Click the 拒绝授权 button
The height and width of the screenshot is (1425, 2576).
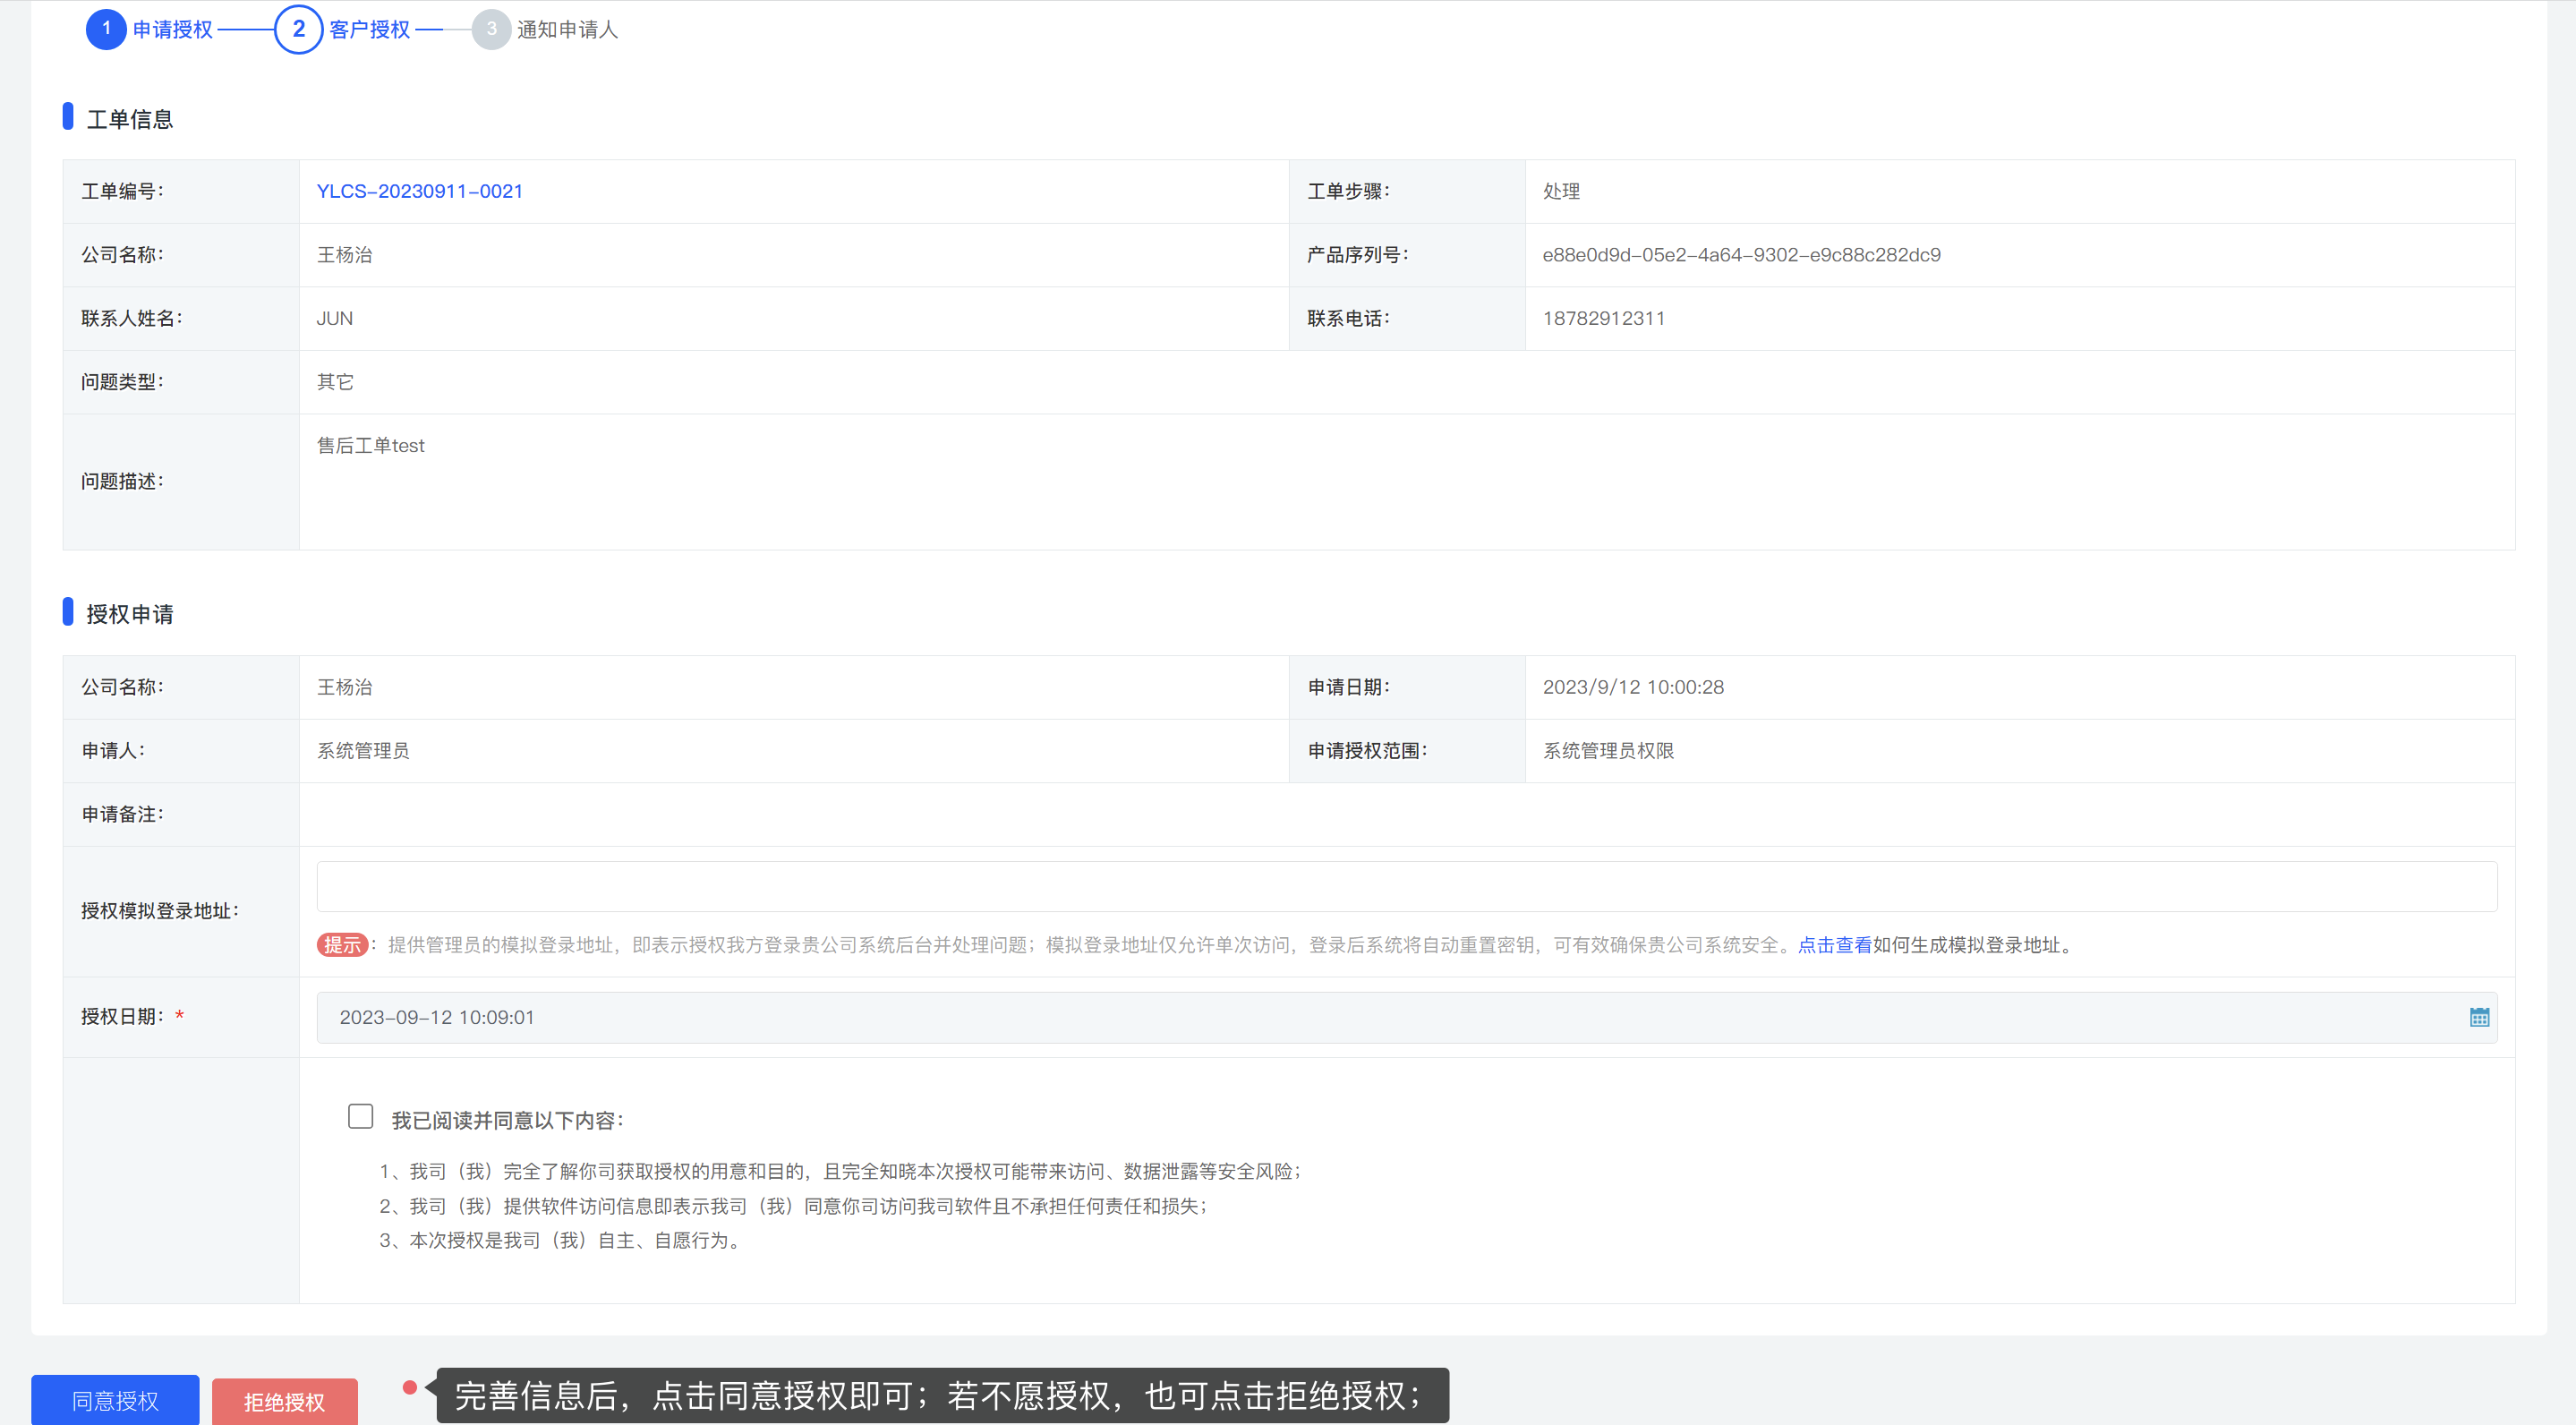[284, 1402]
